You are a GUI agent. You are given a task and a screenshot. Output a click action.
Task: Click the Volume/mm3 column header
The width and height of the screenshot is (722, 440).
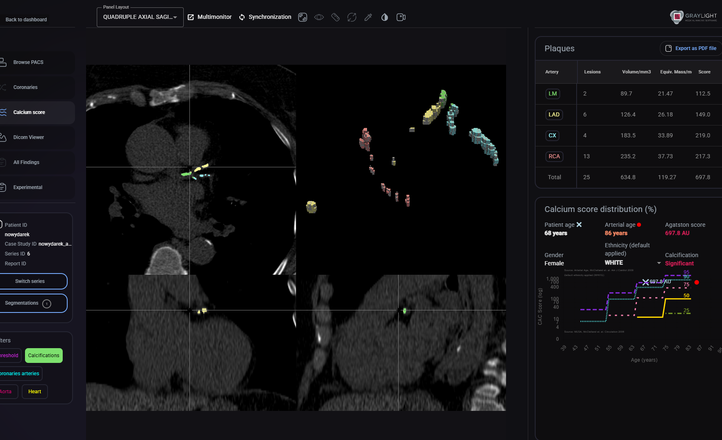pyautogui.click(x=636, y=72)
